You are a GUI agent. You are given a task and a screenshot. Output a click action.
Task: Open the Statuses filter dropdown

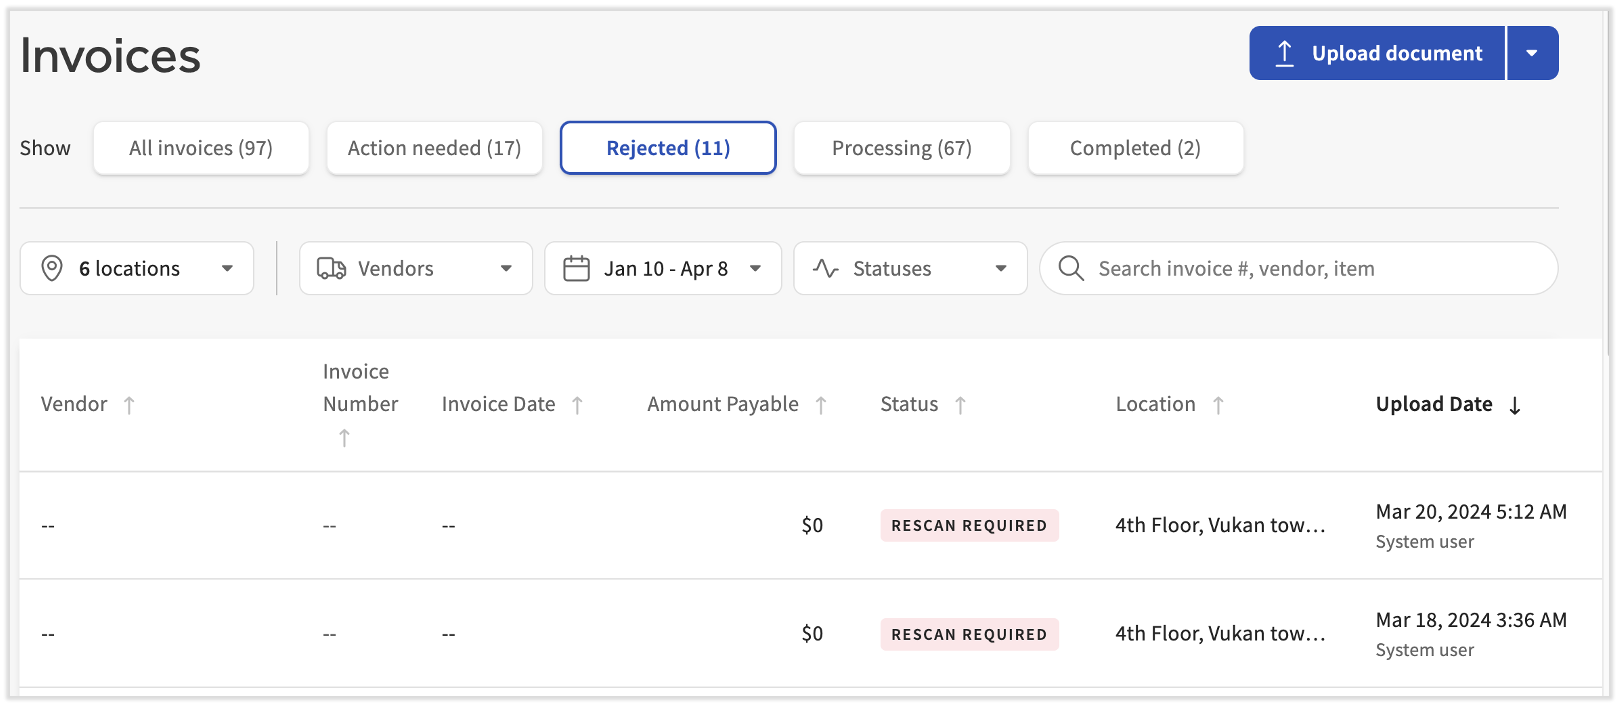tap(910, 268)
